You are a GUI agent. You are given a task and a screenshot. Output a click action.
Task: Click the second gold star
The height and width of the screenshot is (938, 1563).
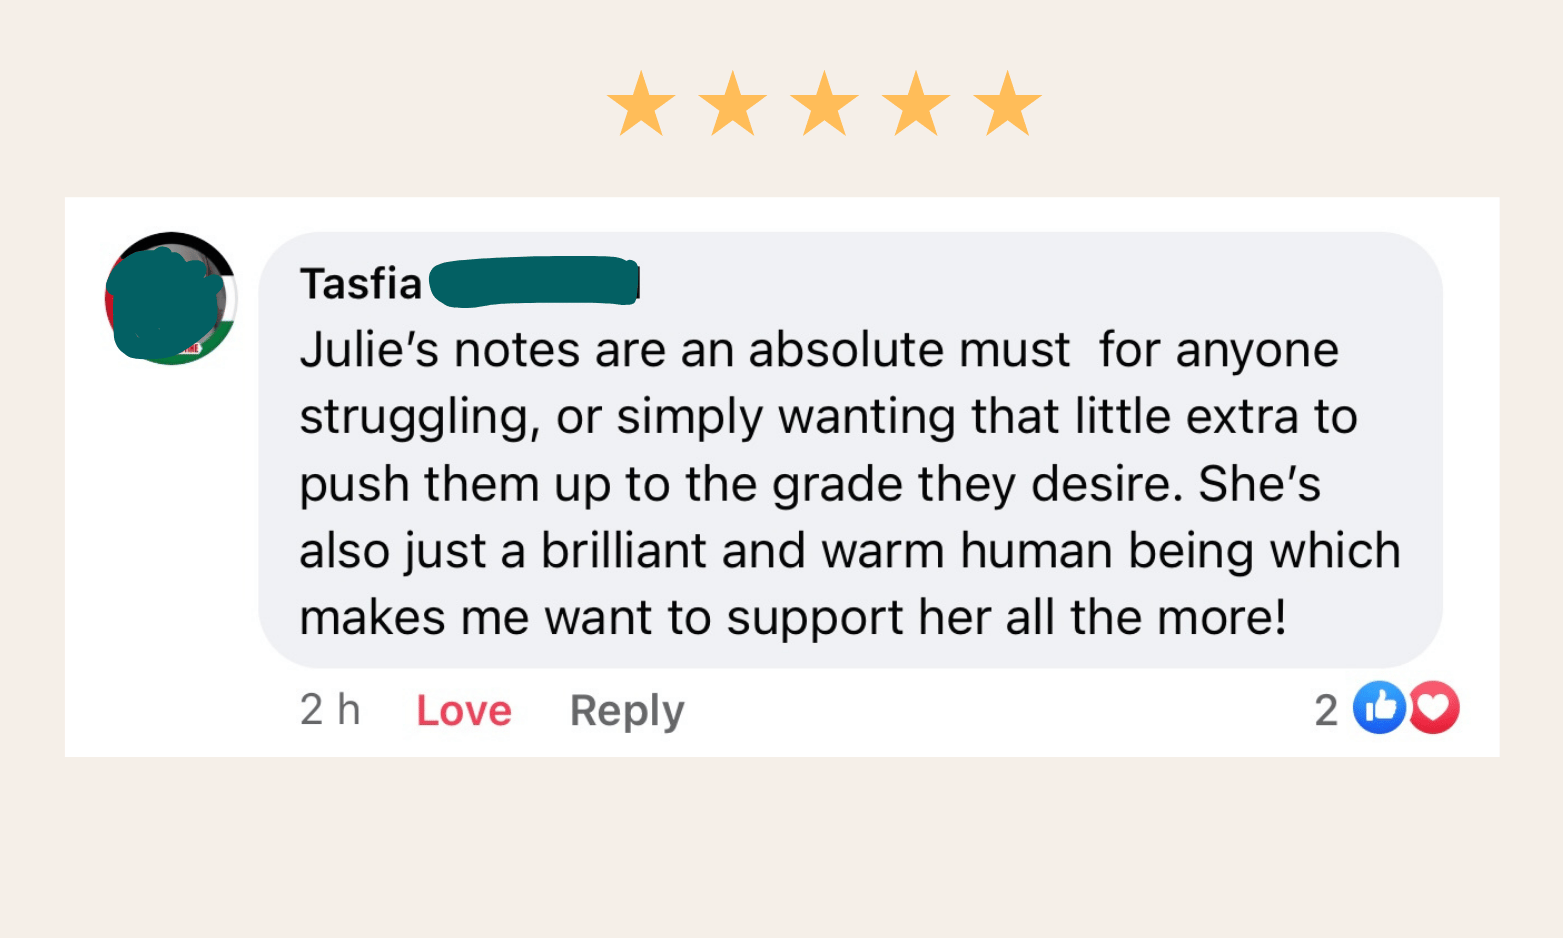coord(732,105)
